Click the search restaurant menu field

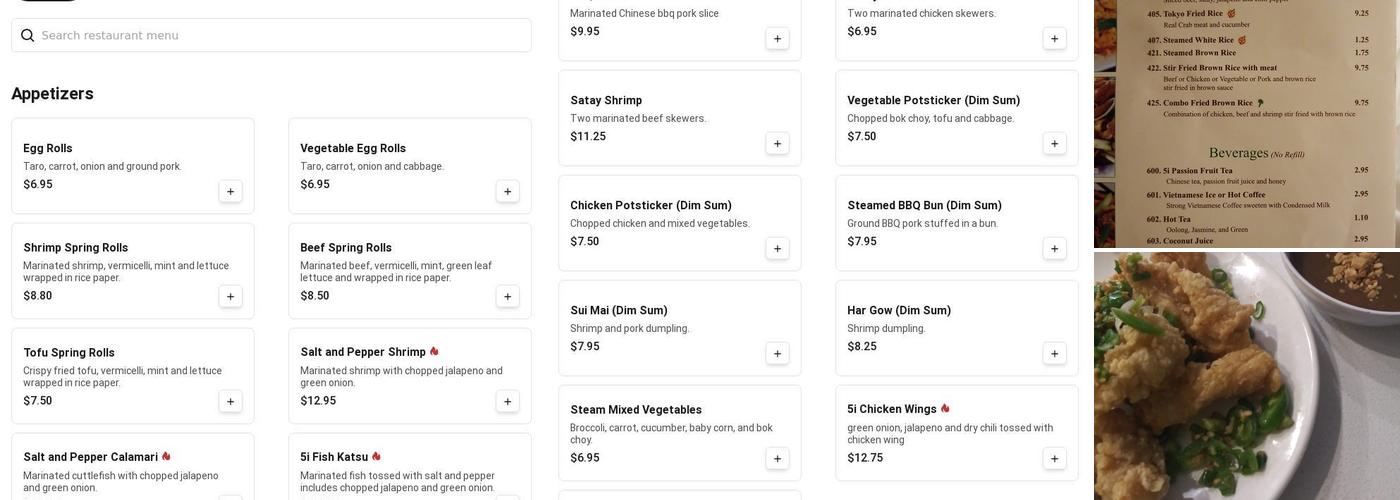280,35
